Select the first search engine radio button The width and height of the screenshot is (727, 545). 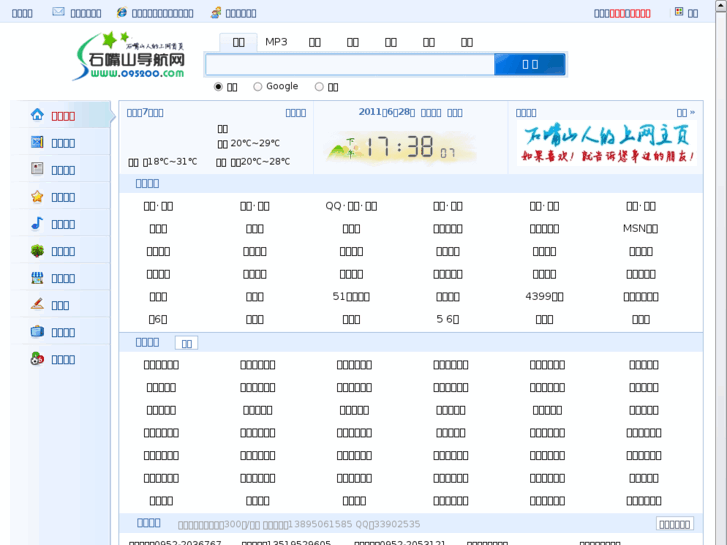(219, 87)
